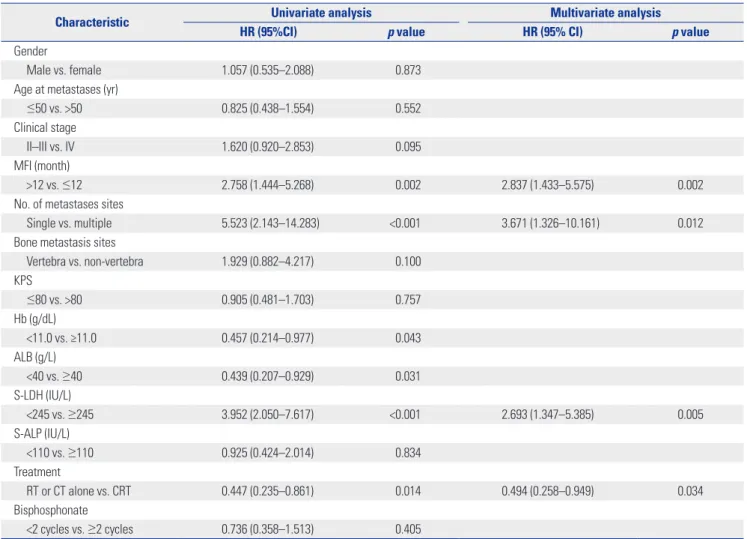
Task: Click p value 0.757
Action: tap(408, 300)
